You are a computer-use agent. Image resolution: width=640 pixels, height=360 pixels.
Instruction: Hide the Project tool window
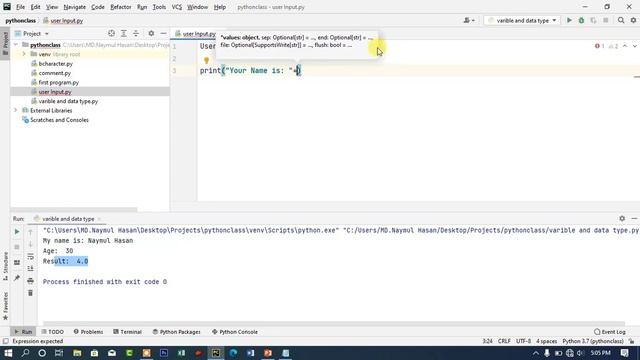tap(163, 33)
